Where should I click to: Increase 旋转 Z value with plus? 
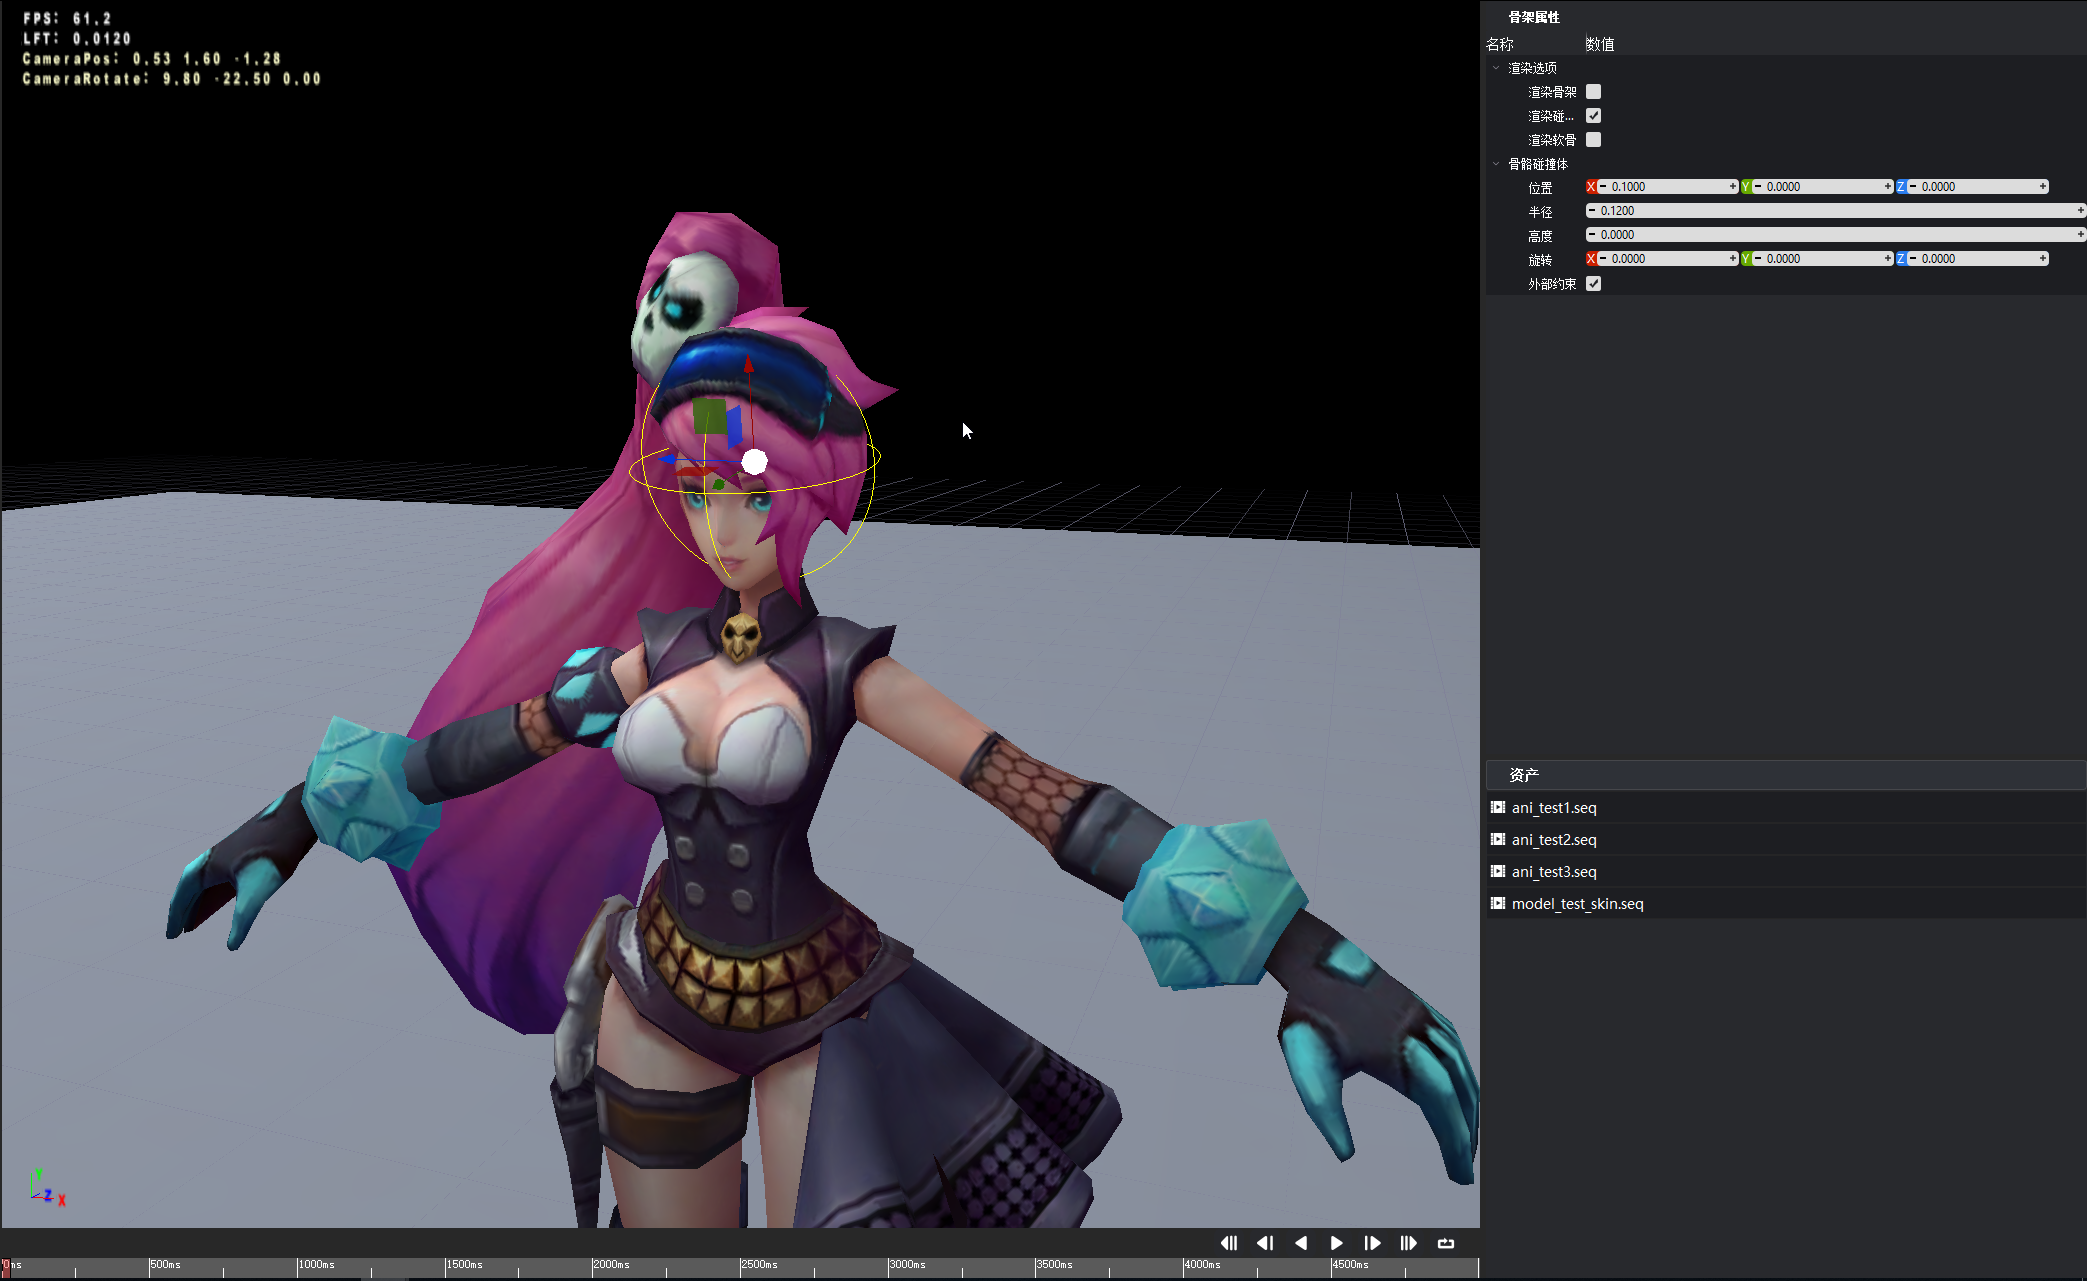click(x=2043, y=259)
